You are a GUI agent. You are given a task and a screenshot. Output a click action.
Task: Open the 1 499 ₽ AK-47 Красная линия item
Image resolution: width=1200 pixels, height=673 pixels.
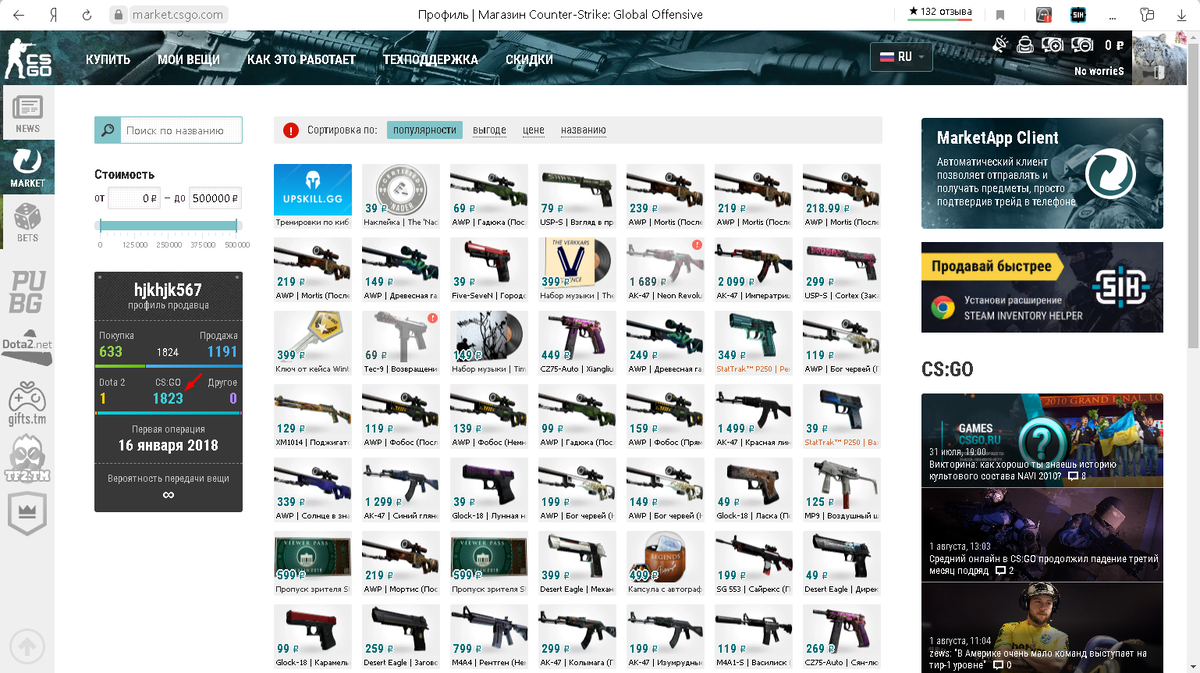[753, 416]
